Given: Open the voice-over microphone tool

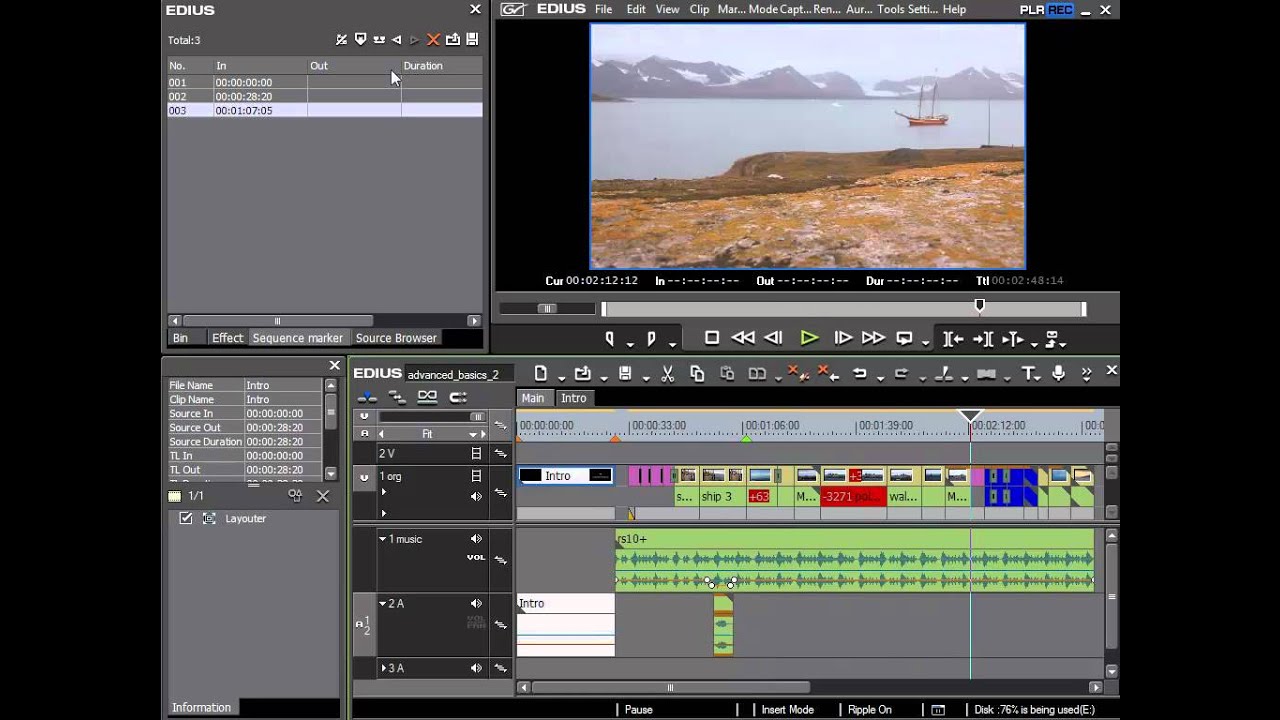Looking at the screenshot, I should pos(1059,374).
